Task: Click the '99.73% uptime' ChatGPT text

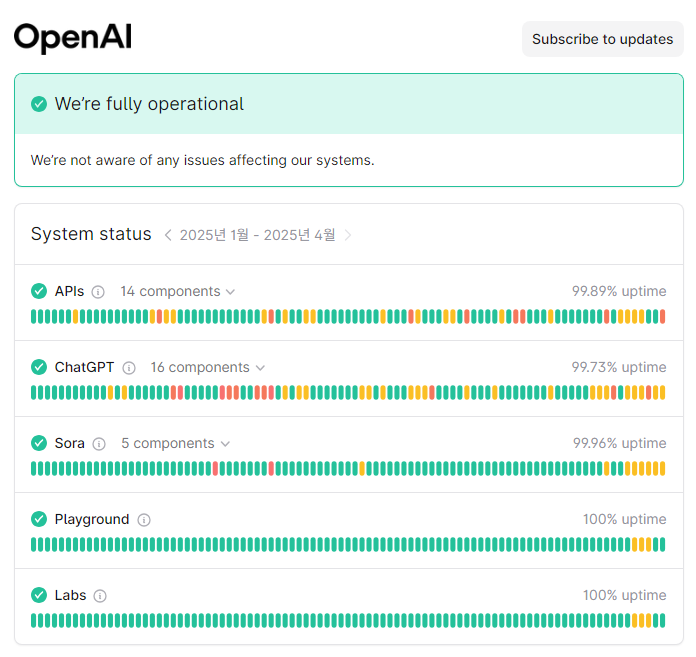Action: point(619,367)
